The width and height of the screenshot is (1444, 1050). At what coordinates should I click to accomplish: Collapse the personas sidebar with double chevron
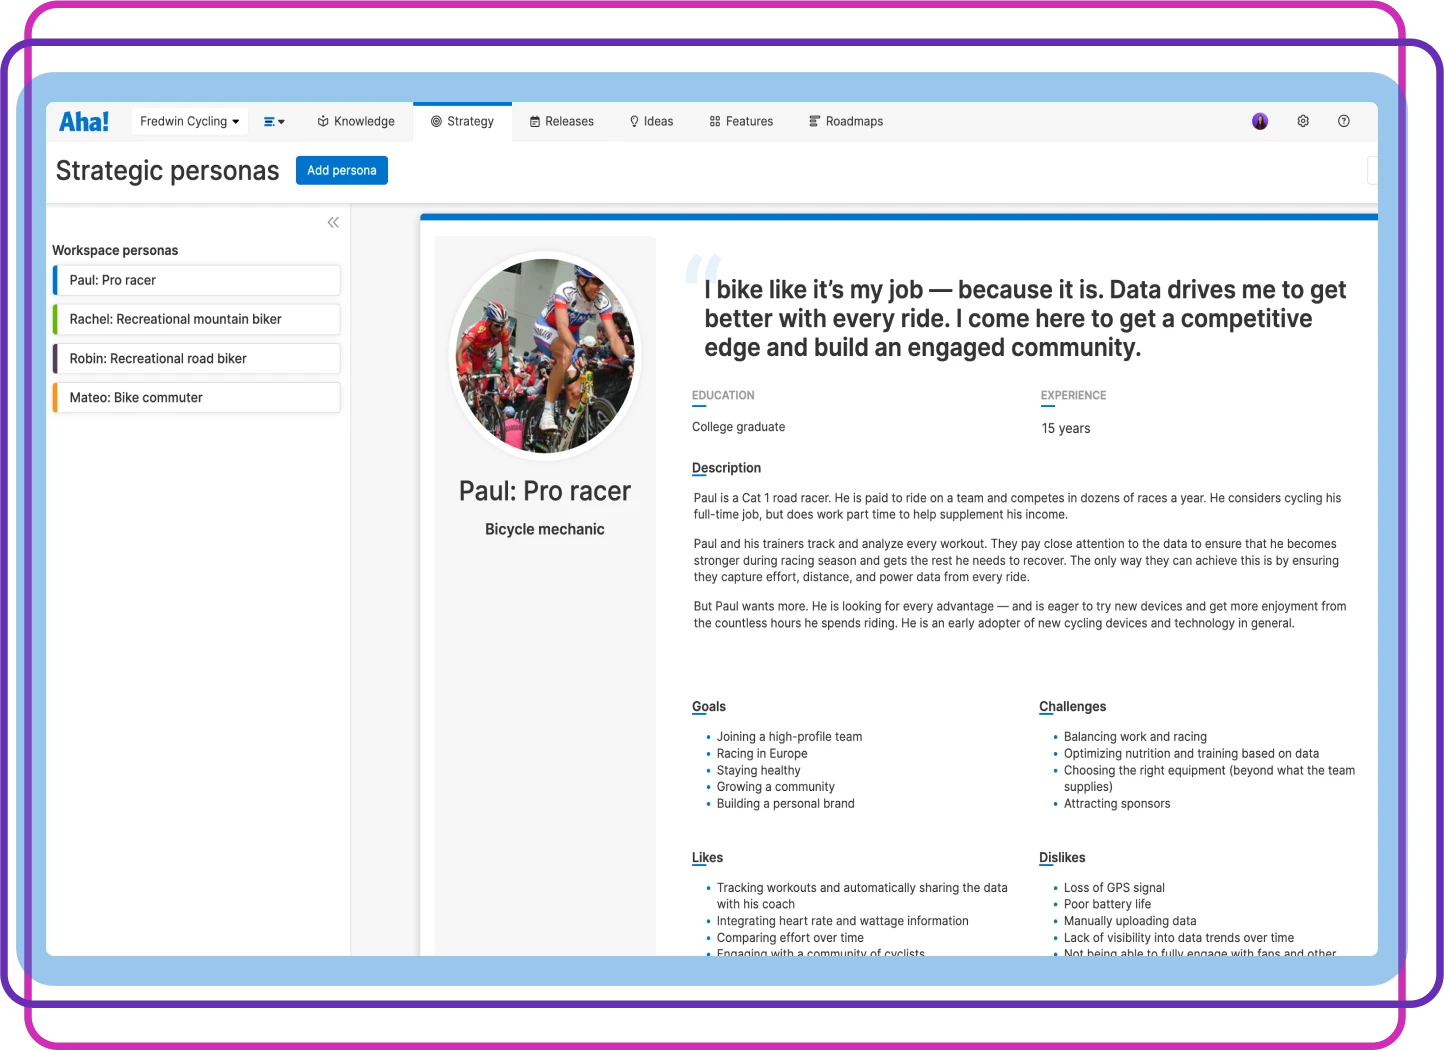[333, 222]
